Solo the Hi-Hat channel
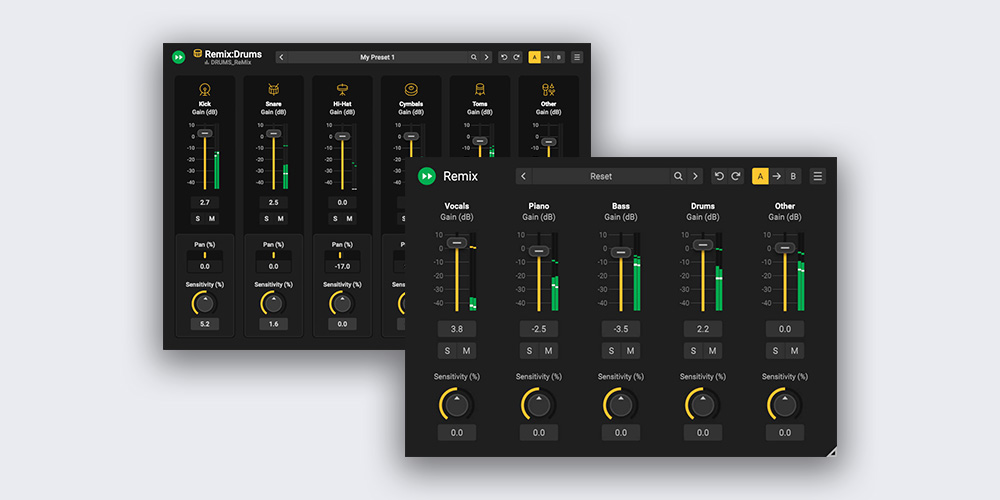The image size is (1000, 500). 335,219
